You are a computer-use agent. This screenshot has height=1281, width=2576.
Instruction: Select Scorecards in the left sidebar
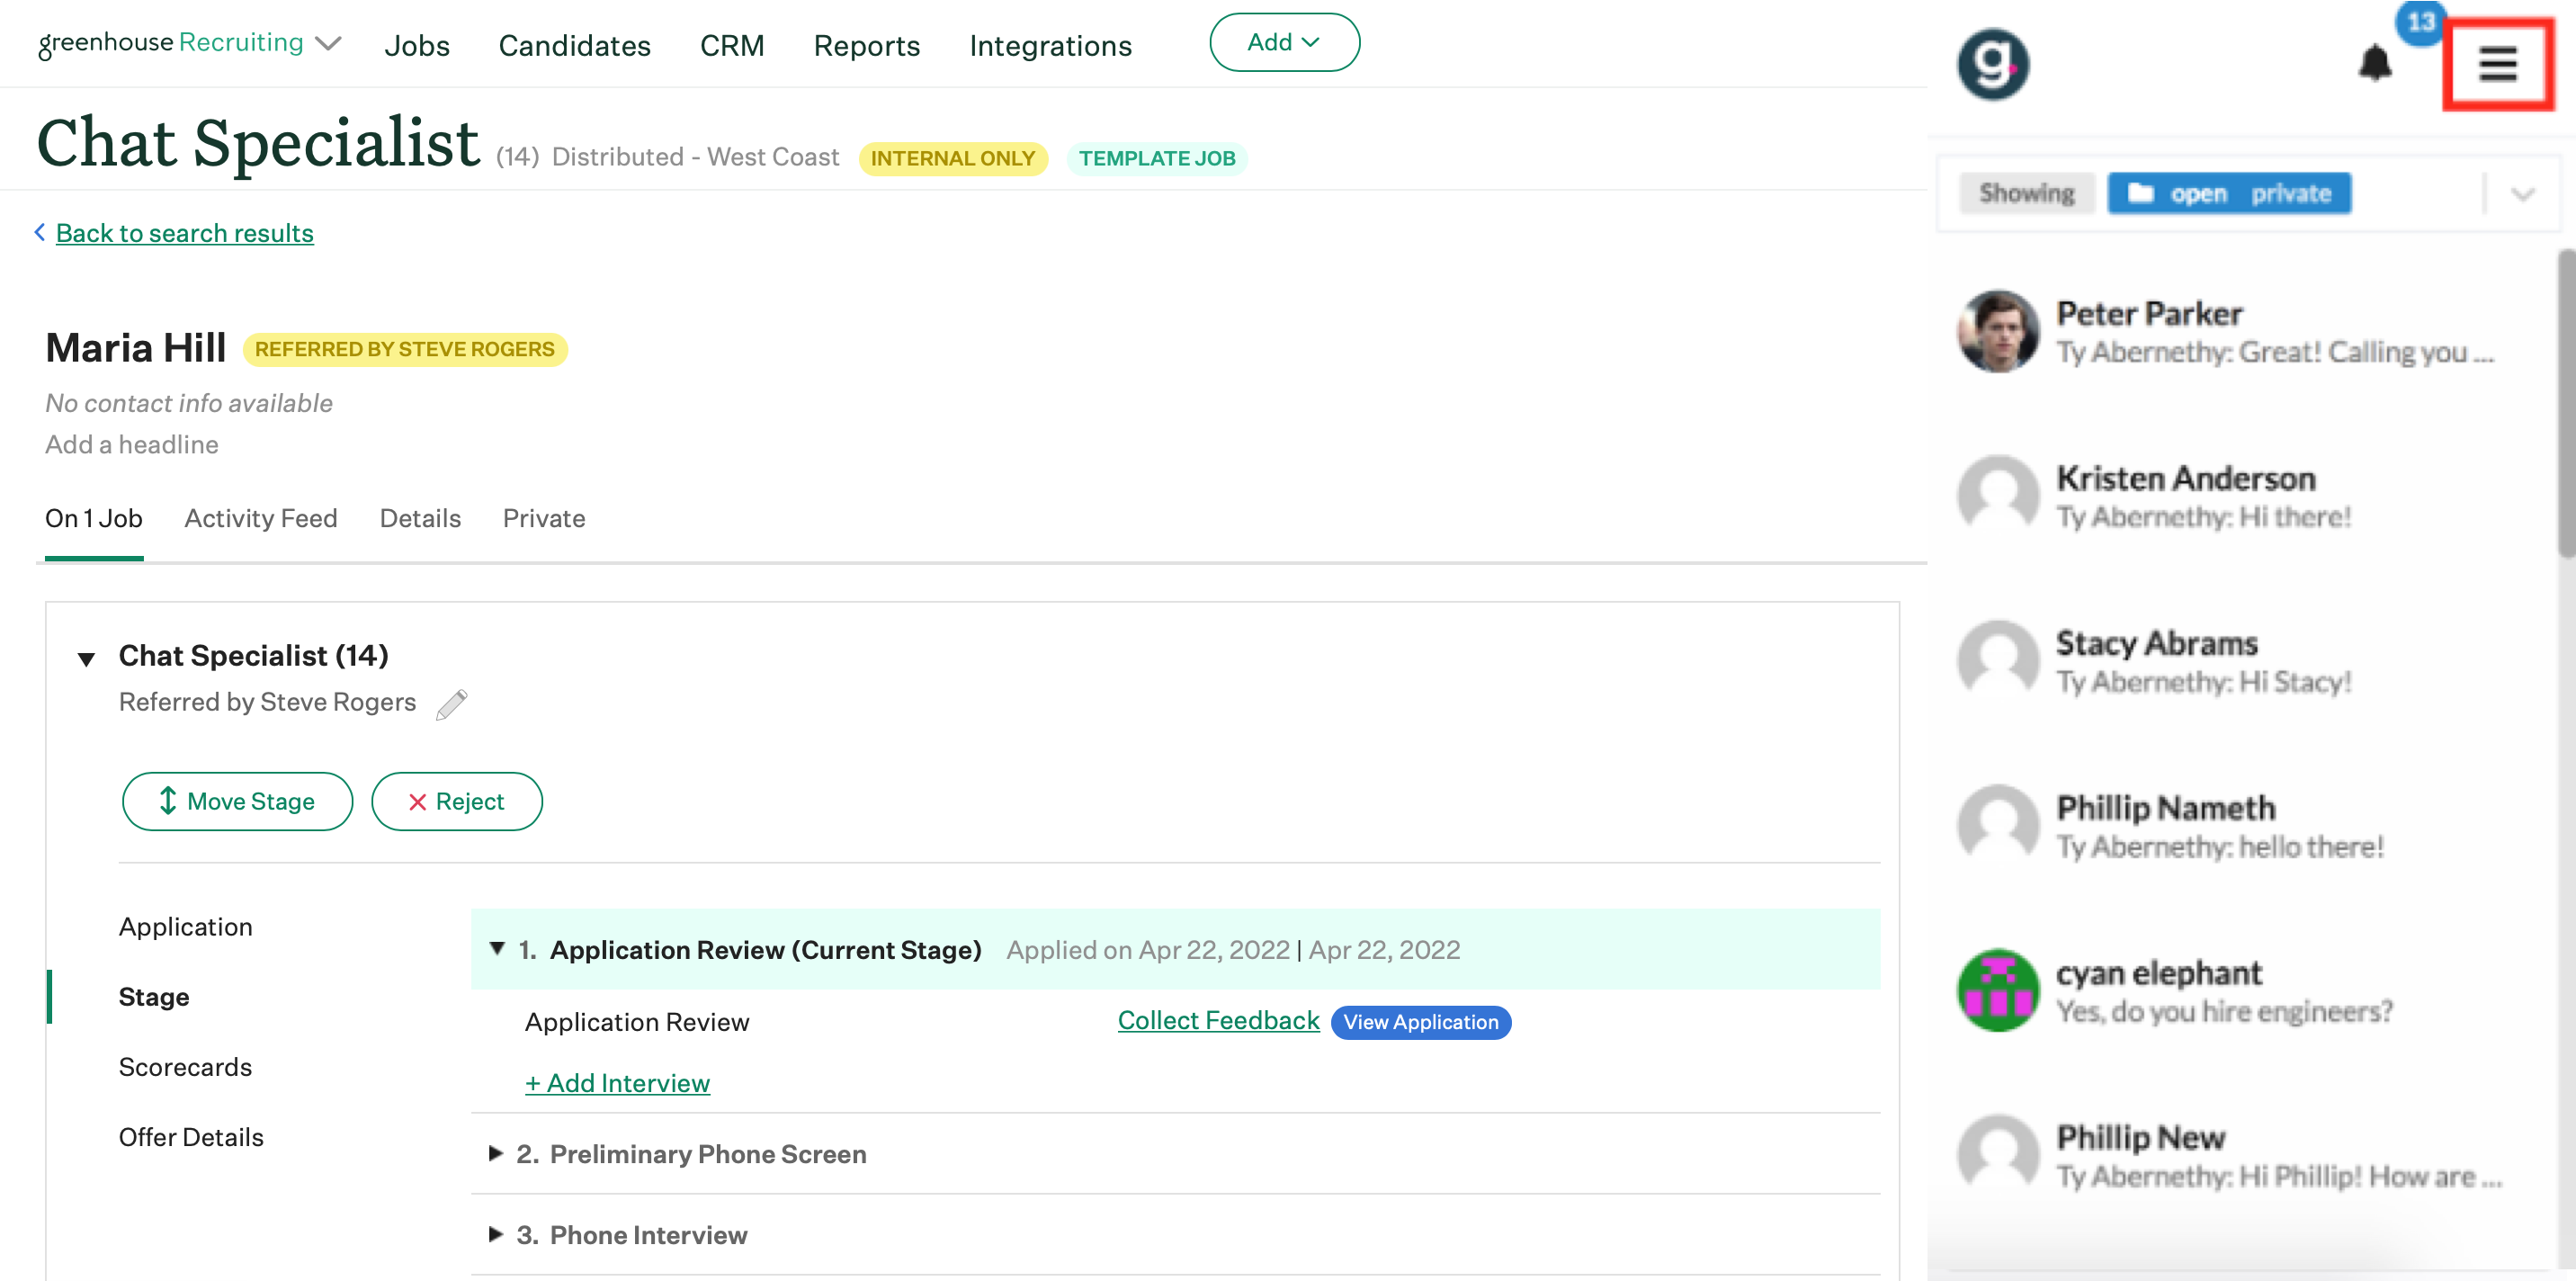click(185, 1066)
